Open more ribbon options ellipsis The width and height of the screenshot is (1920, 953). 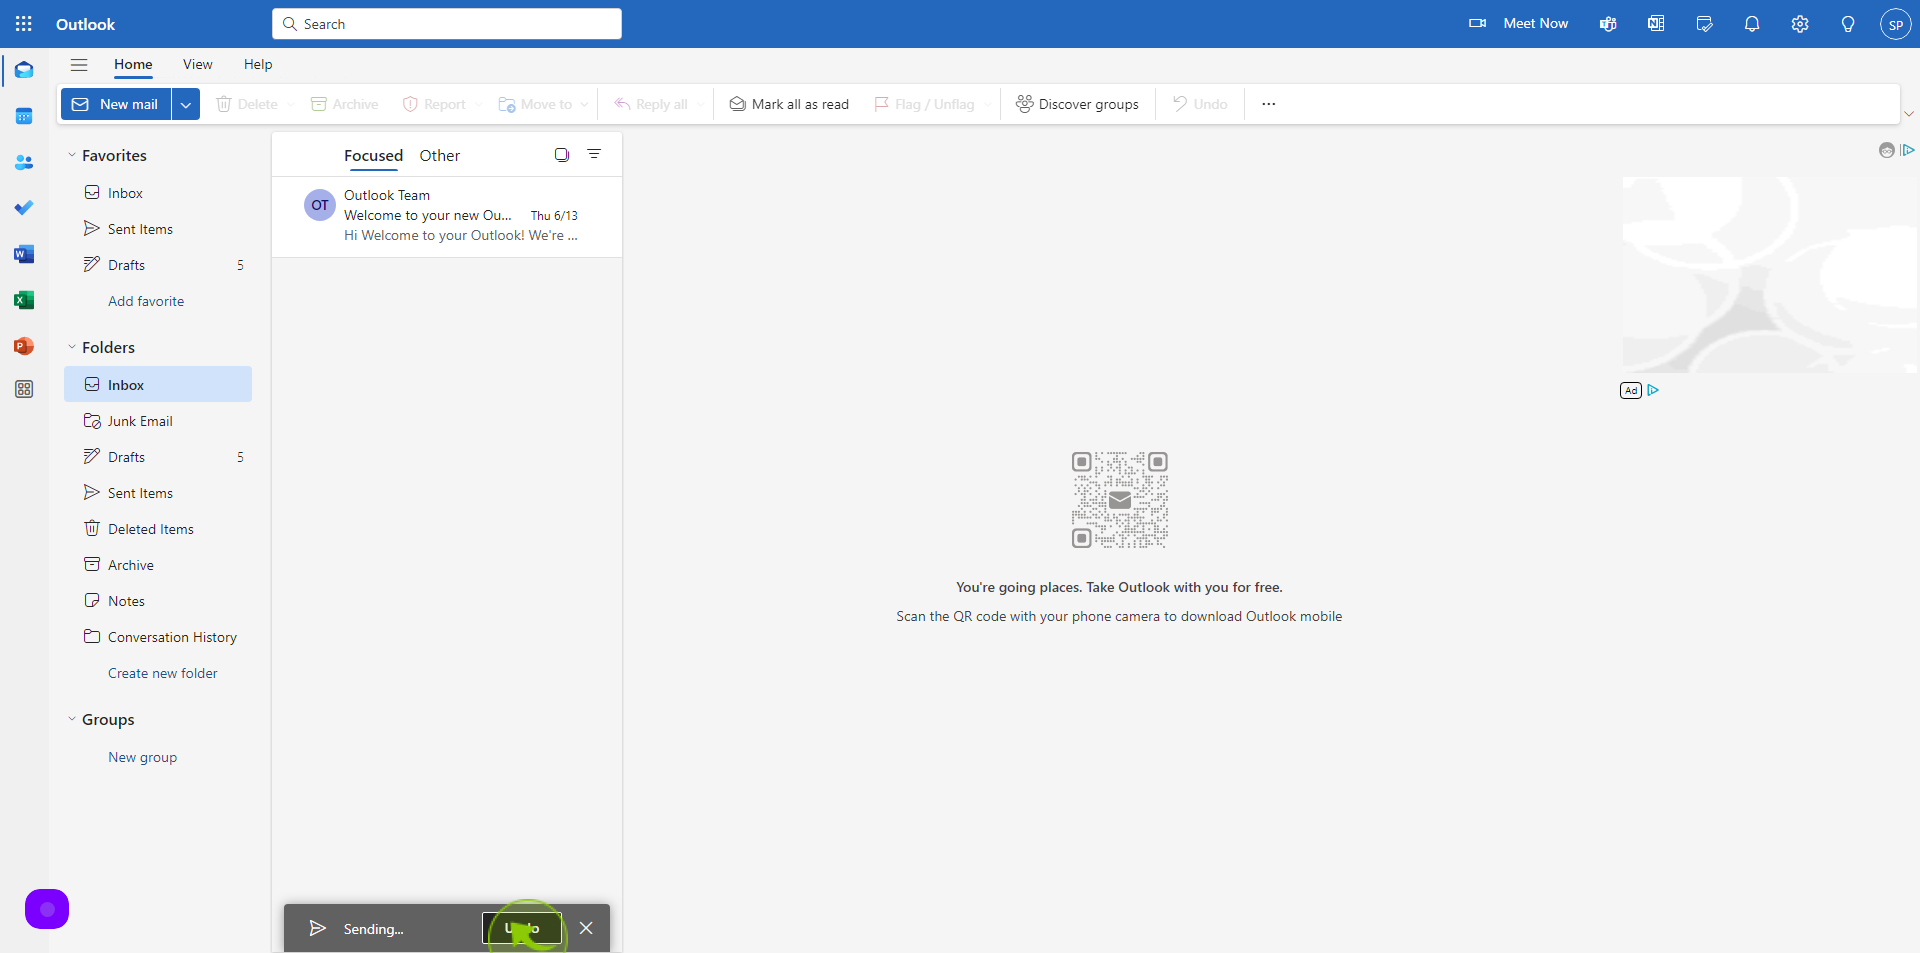[1268, 104]
